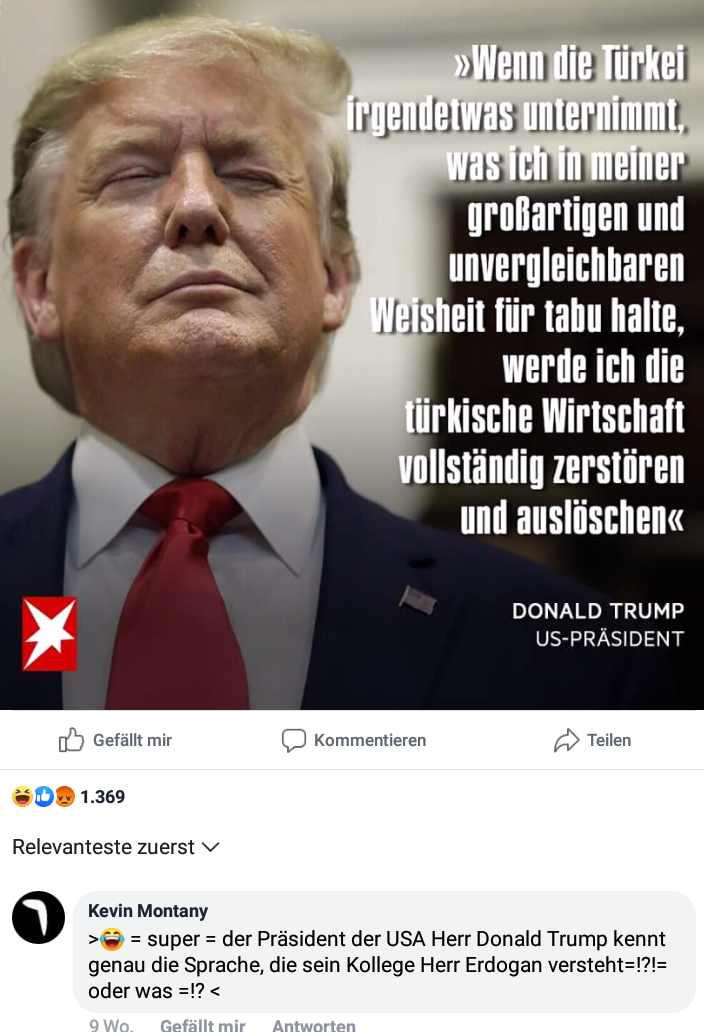Click the 9 Wo. comment timestamp

click(111, 1025)
